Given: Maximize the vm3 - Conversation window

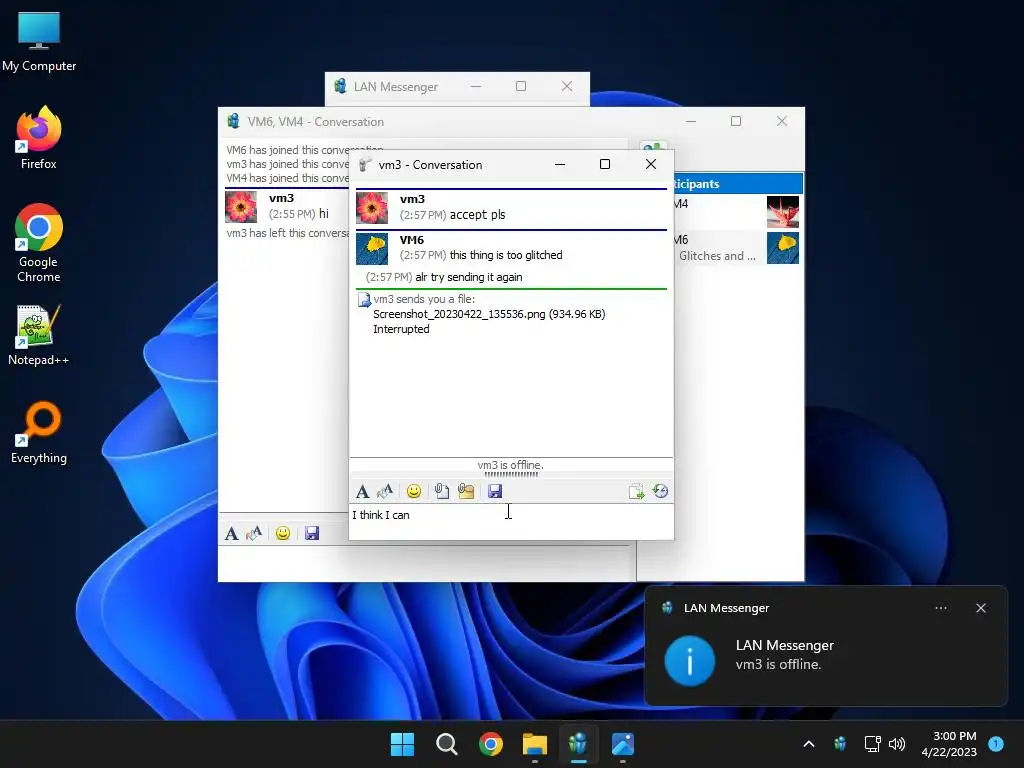Looking at the screenshot, I should point(605,165).
